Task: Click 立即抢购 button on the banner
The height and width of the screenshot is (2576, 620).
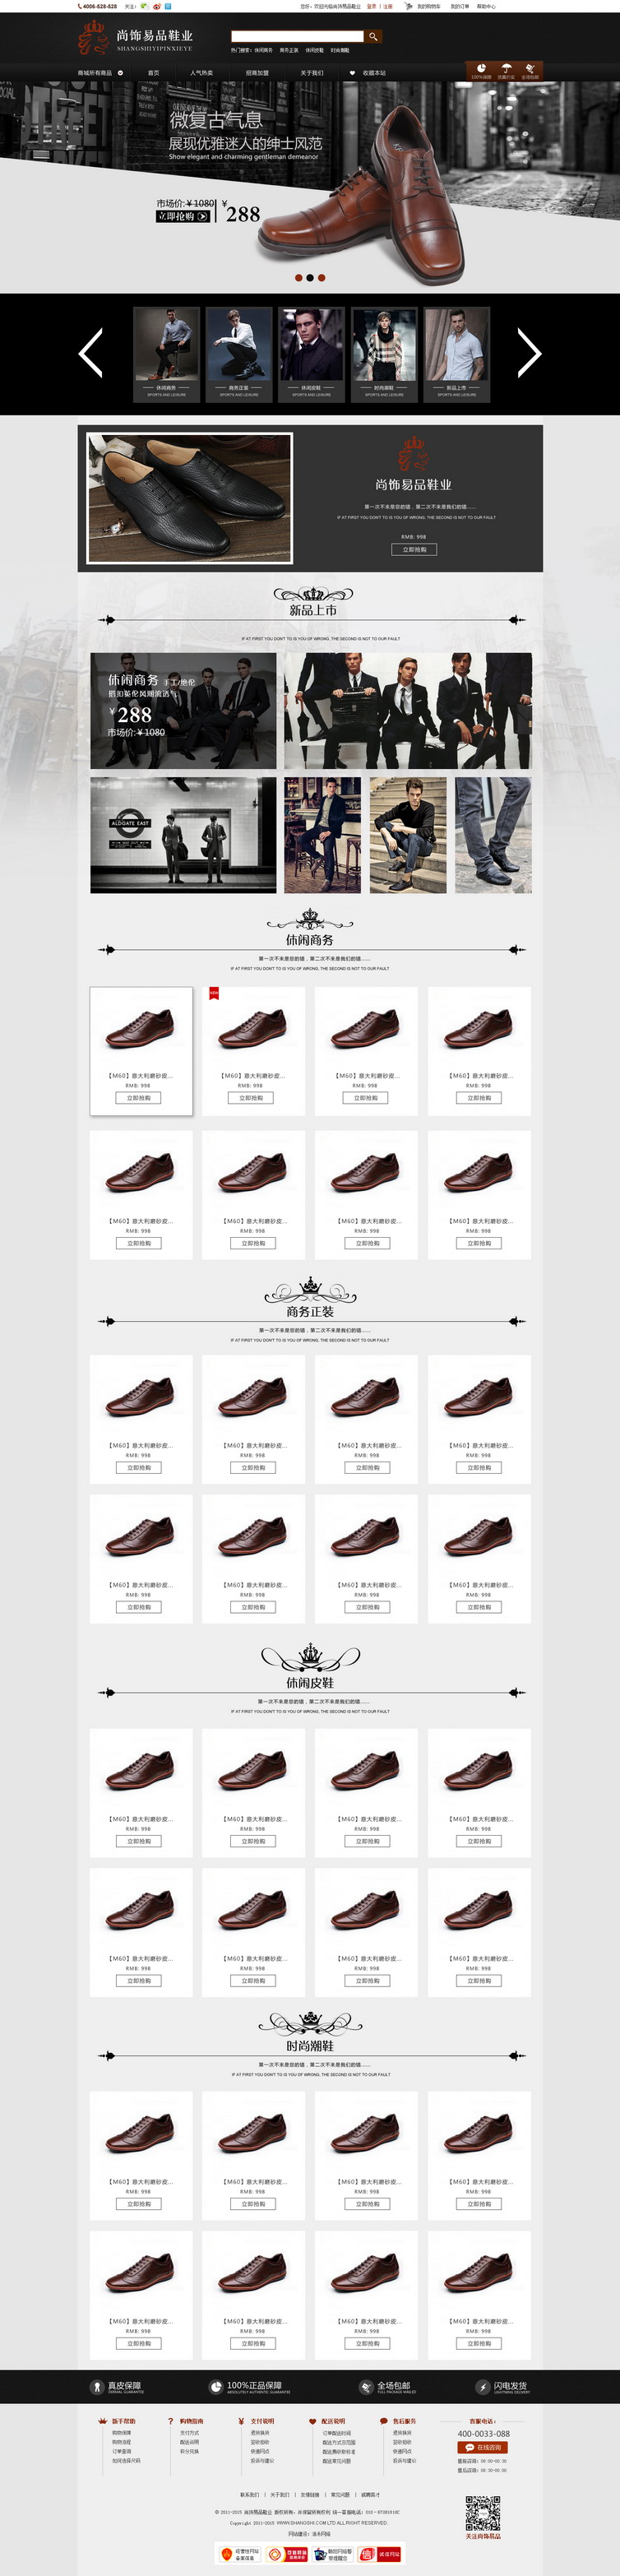Action: click(183, 216)
